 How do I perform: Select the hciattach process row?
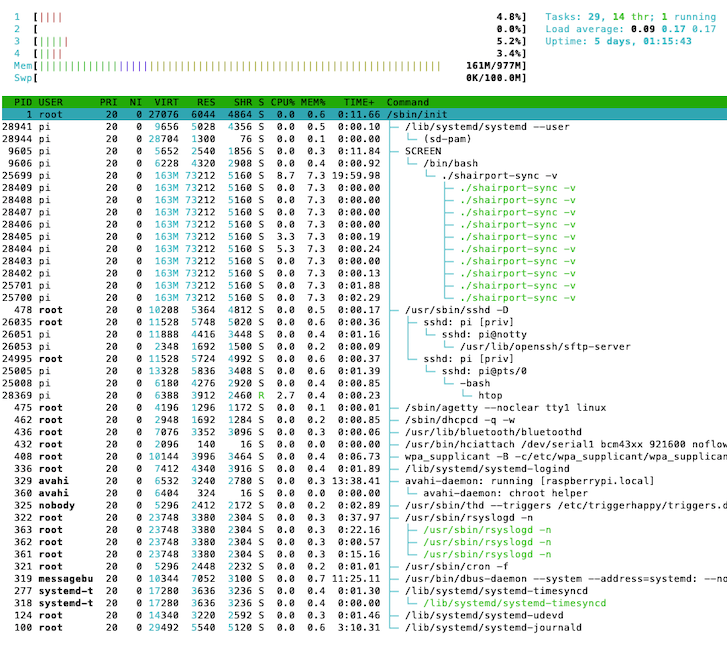point(364,444)
